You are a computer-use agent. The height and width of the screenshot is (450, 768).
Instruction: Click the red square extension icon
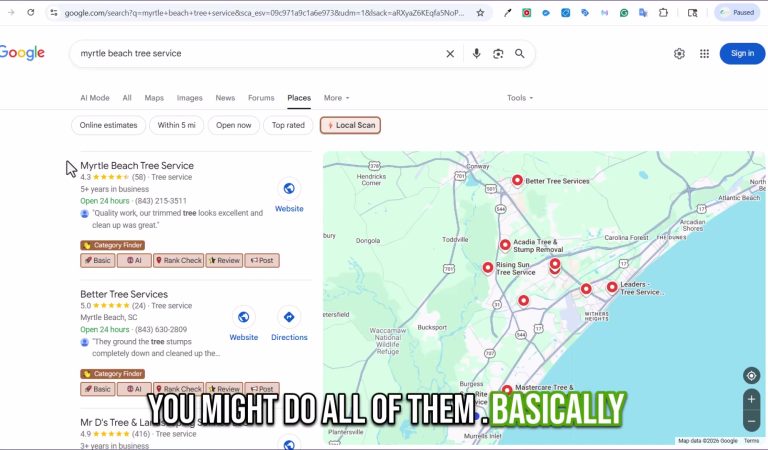point(527,13)
